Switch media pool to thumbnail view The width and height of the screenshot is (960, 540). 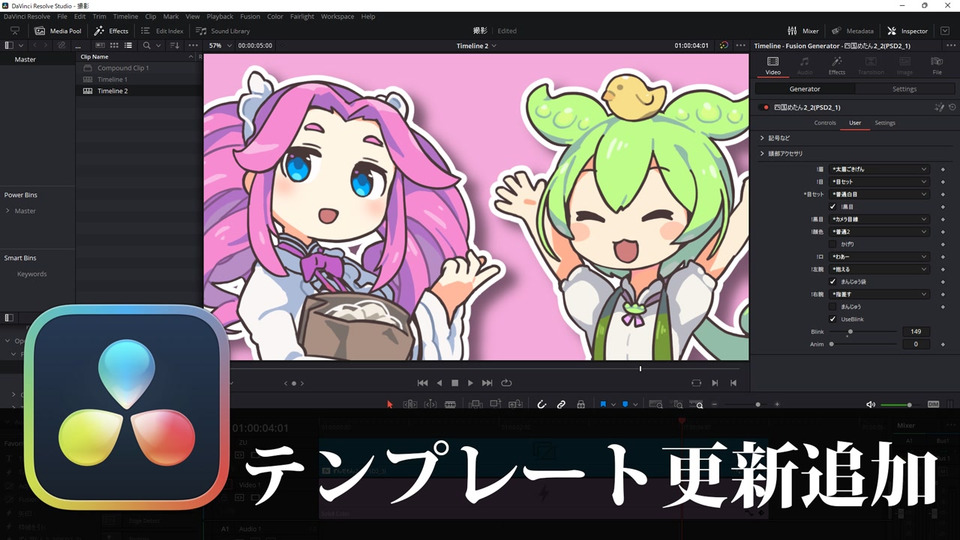pos(114,45)
